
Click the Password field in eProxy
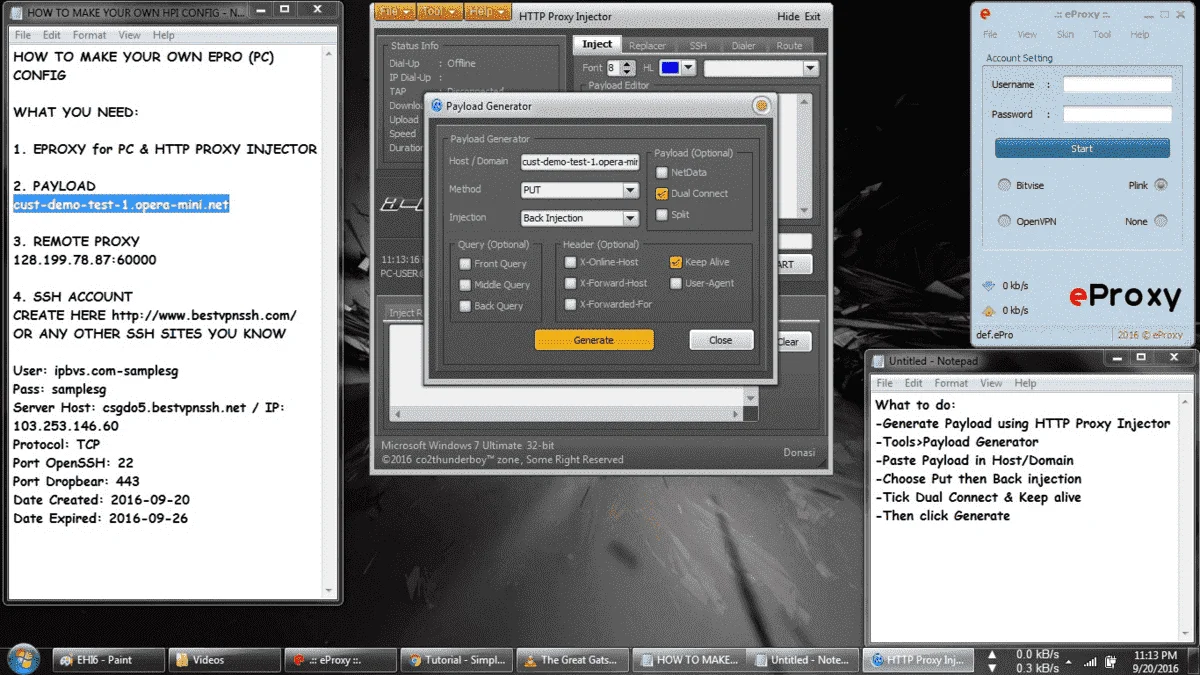pos(1117,114)
